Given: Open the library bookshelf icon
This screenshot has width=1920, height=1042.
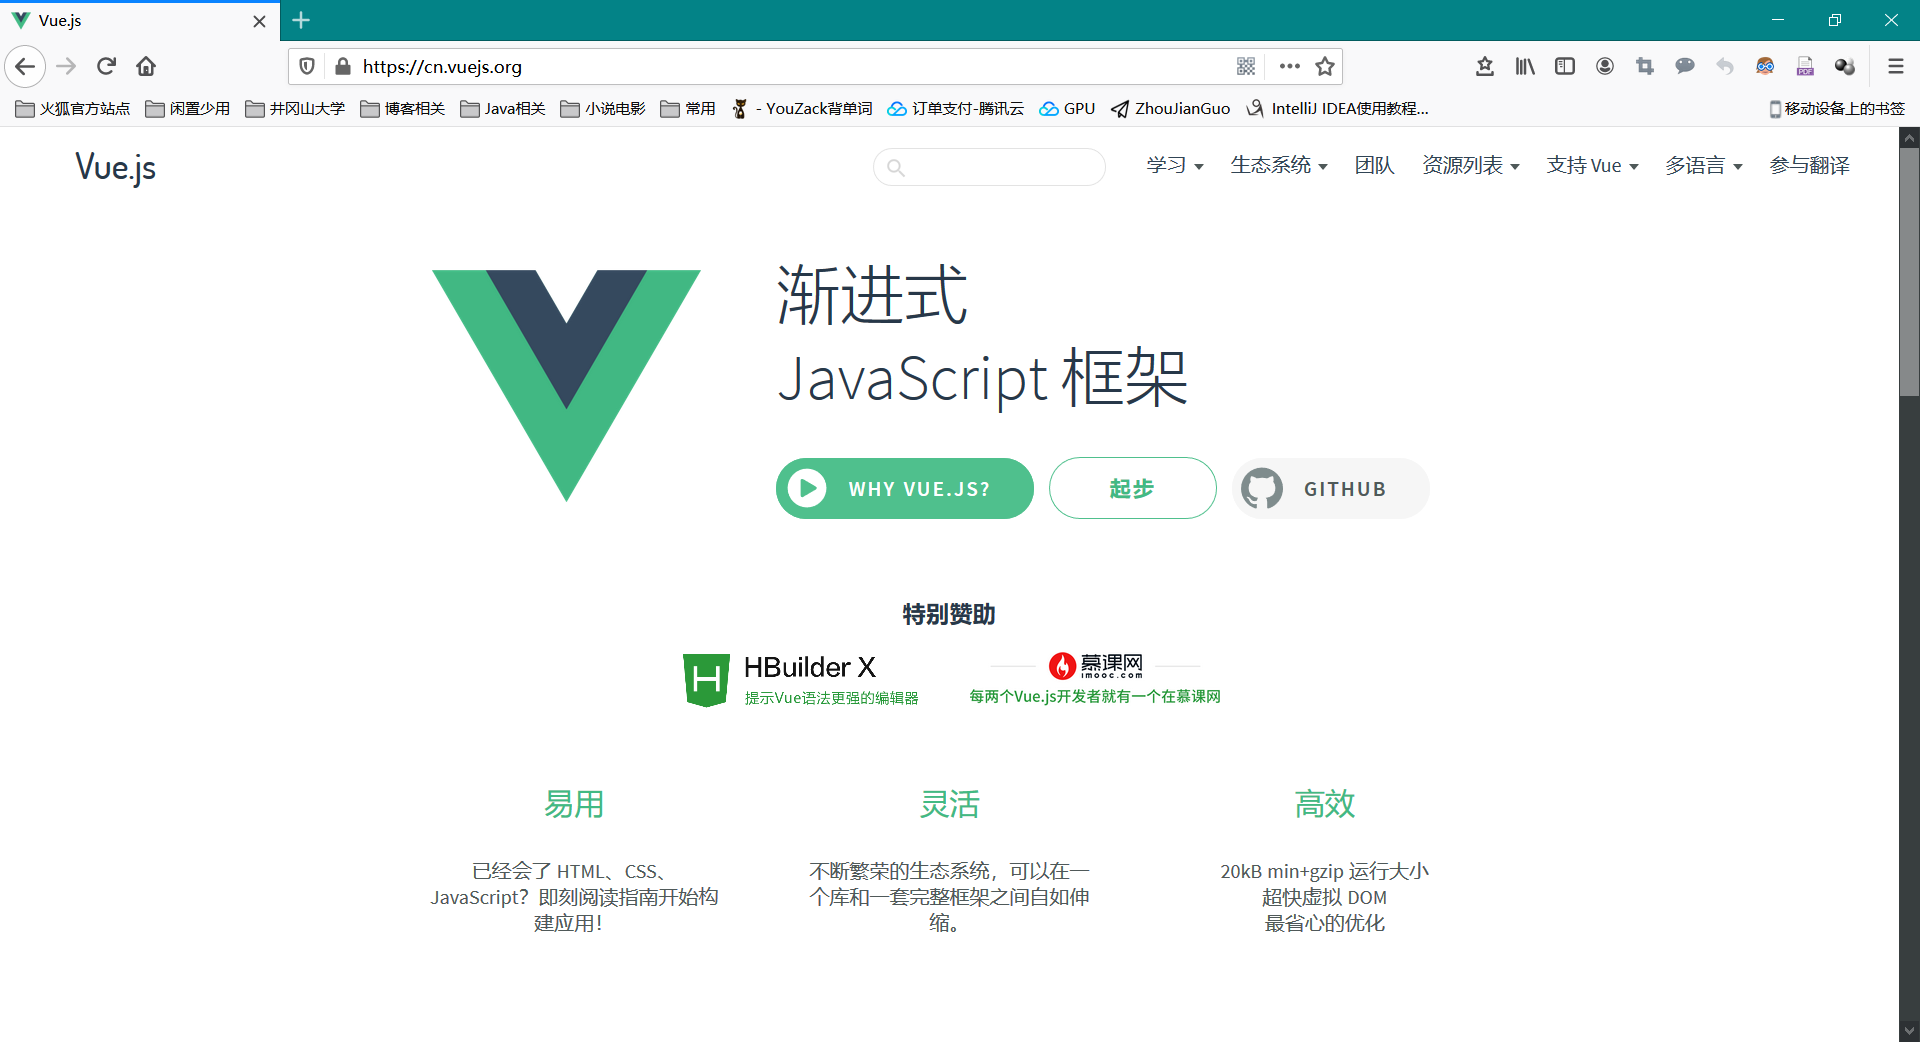Looking at the screenshot, I should (x=1524, y=66).
